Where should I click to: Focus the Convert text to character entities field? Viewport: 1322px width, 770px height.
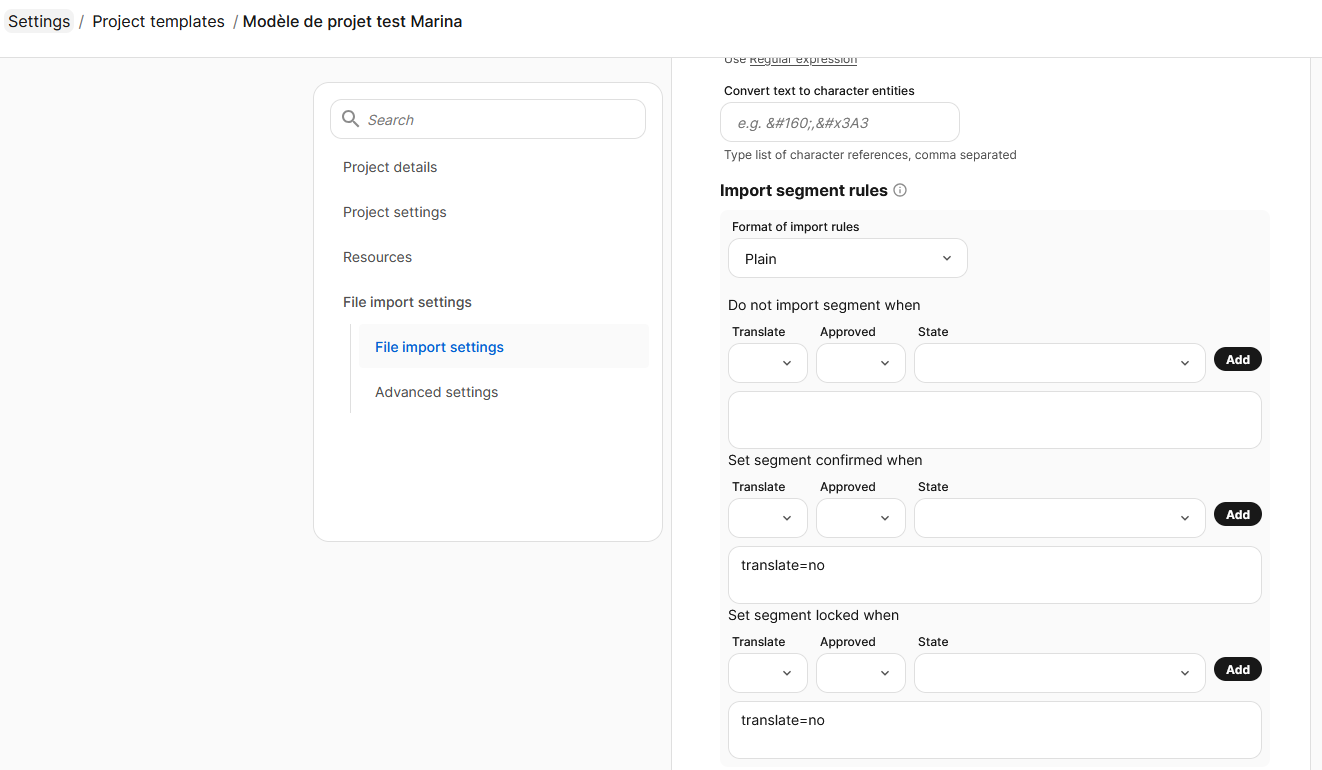[840, 122]
